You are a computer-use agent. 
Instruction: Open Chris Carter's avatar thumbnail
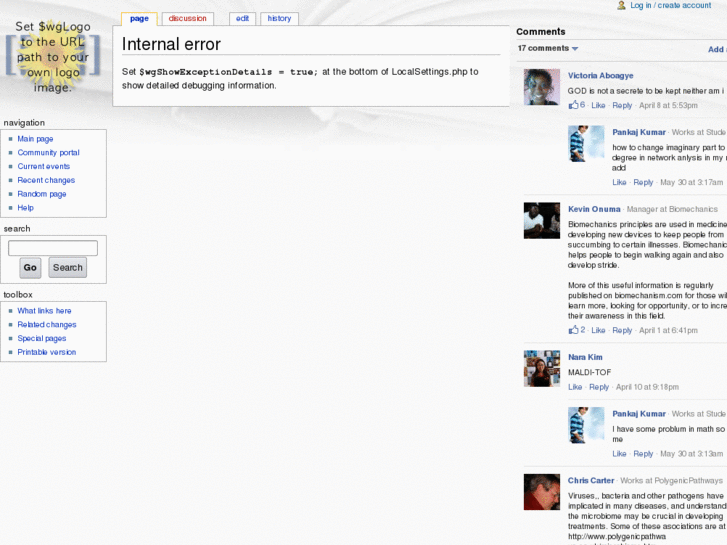[542, 492]
